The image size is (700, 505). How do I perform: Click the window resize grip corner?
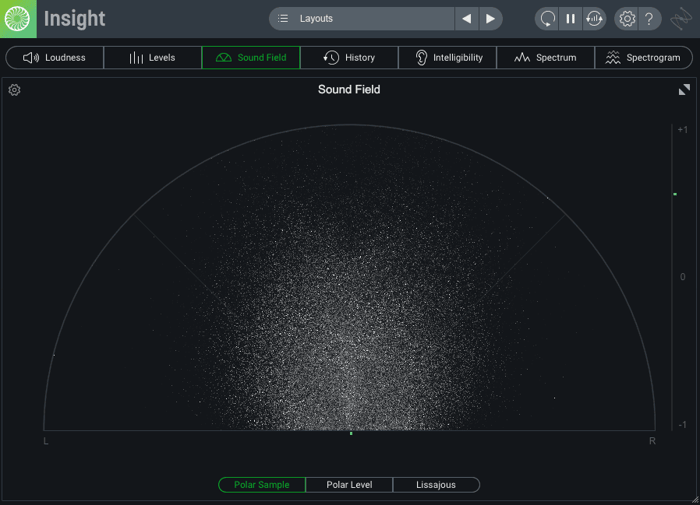coord(695,501)
